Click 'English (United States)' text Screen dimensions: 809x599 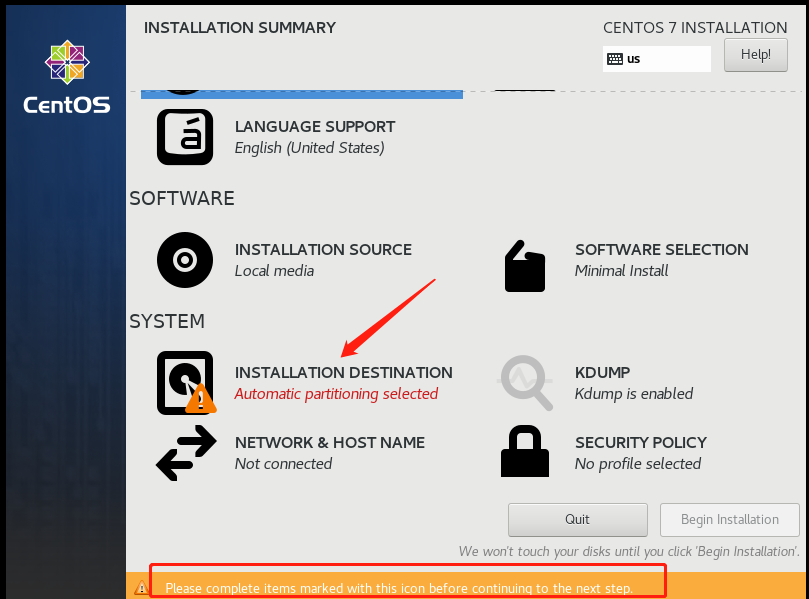(310, 149)
